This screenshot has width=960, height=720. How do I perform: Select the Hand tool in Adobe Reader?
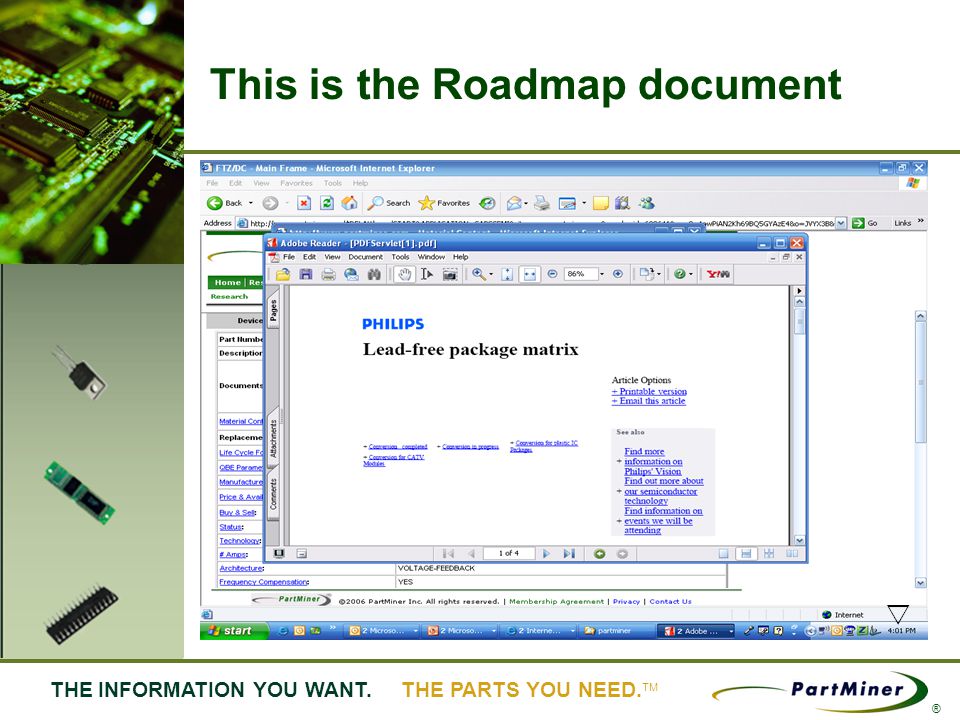point(404,274)
